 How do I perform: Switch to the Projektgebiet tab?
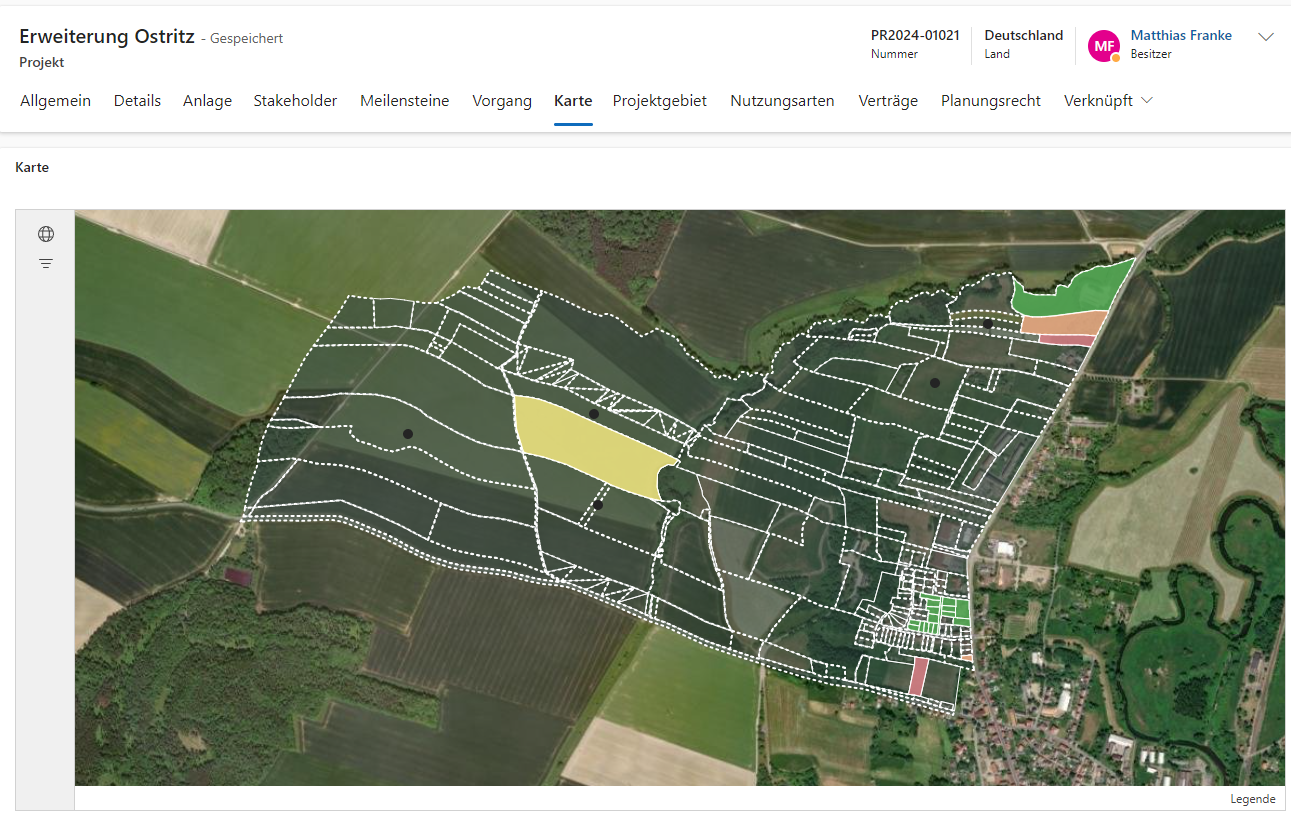click(660, 101)
